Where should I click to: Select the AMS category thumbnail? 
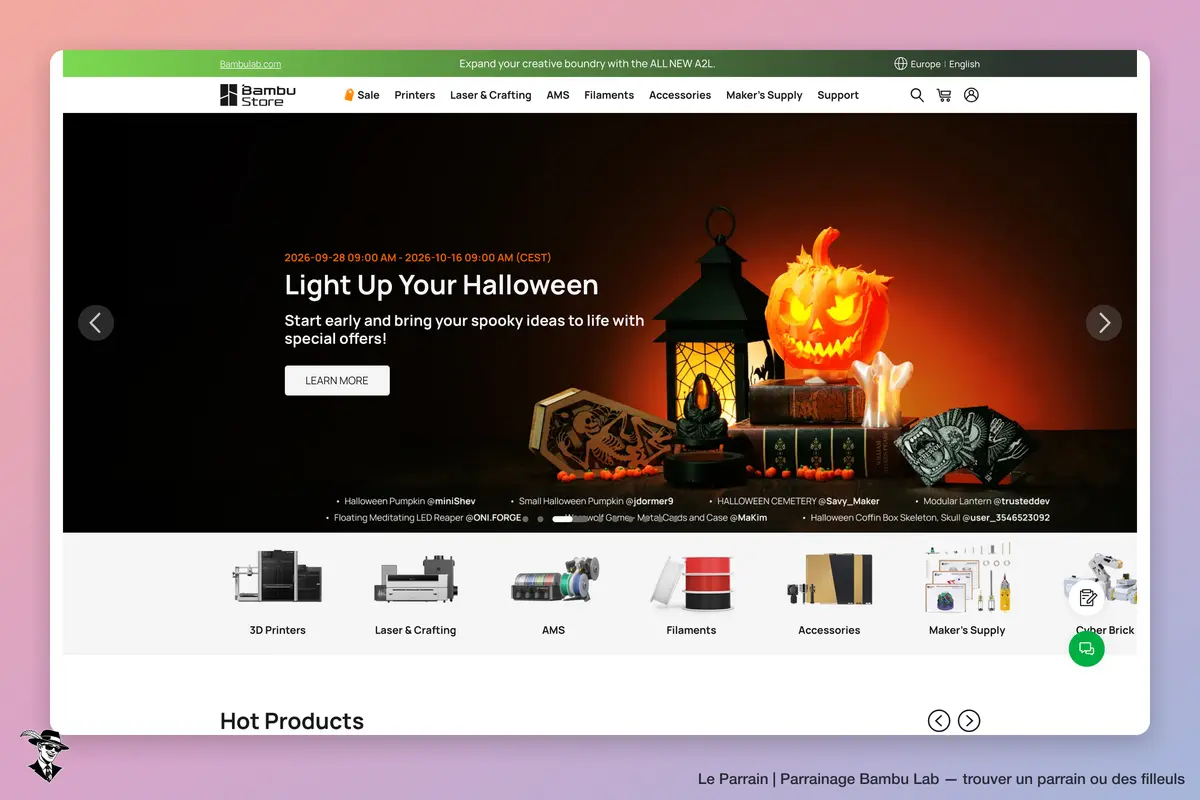pyautogui.click(x=553, y=590)
